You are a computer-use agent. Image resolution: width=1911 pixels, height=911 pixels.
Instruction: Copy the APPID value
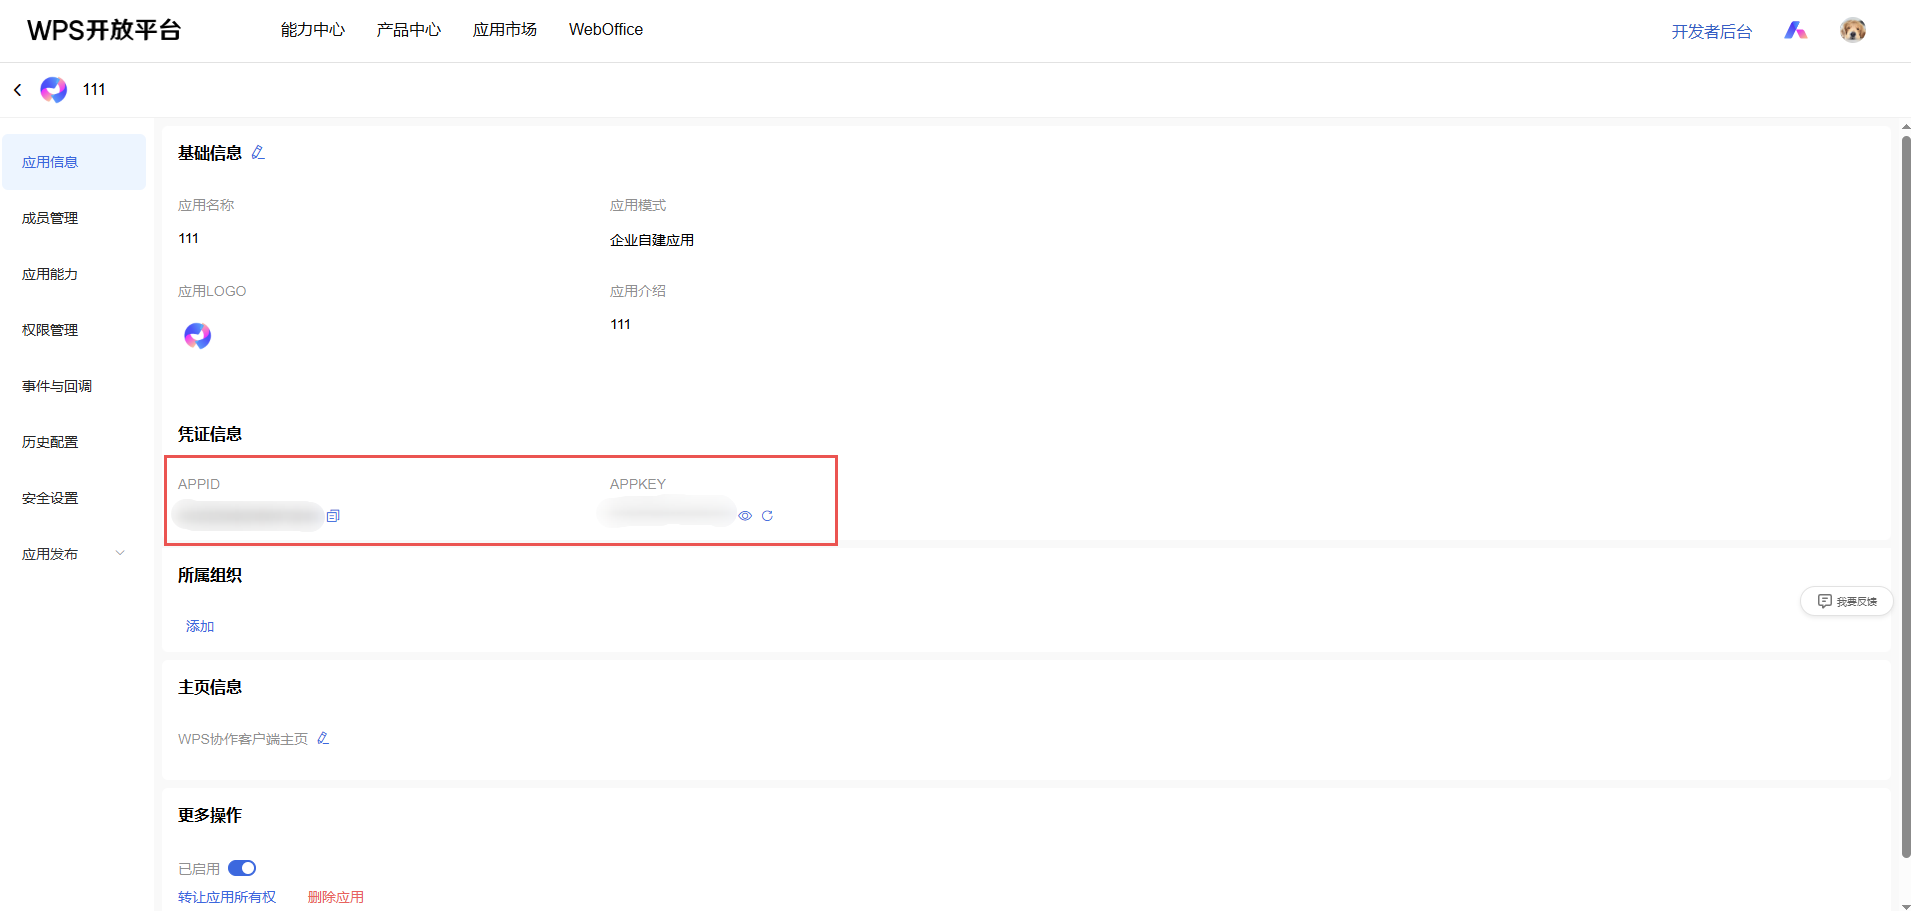tap(333, 516)
